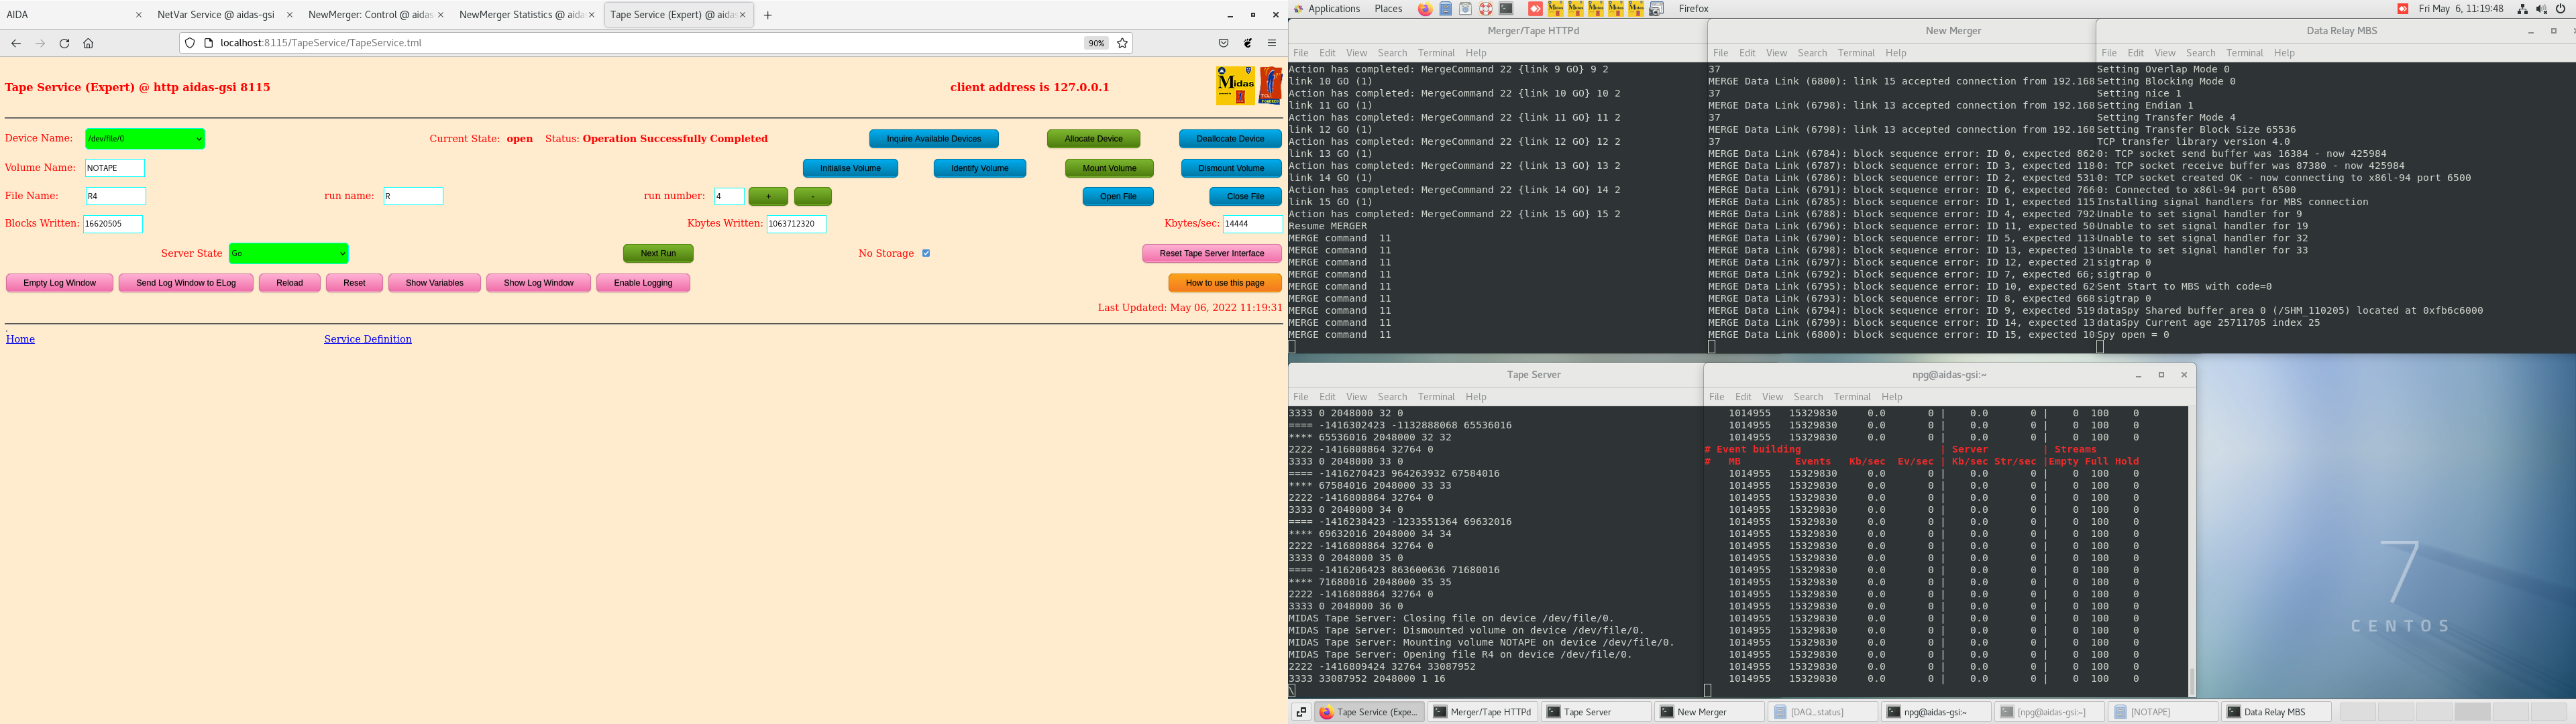Click Send Log Window to ELog
This screenshot has height=724, width=2576.
coord(186,283)
